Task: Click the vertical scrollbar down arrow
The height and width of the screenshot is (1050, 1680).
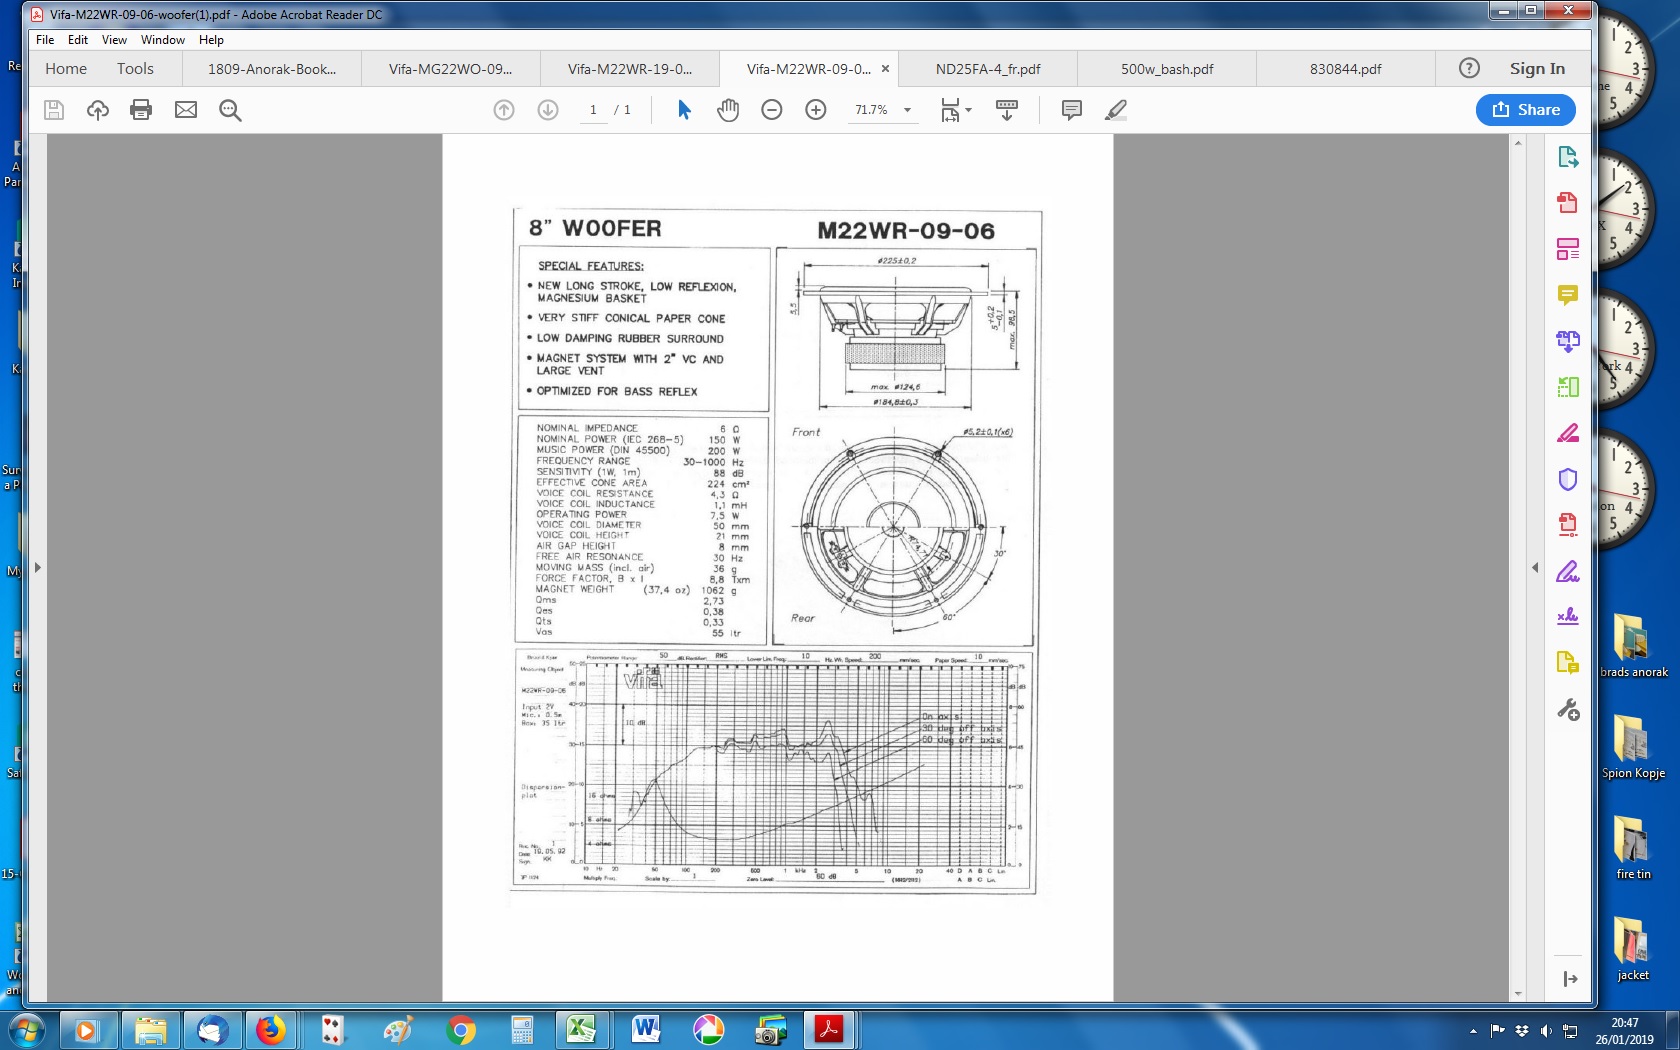Action: 1518,994
